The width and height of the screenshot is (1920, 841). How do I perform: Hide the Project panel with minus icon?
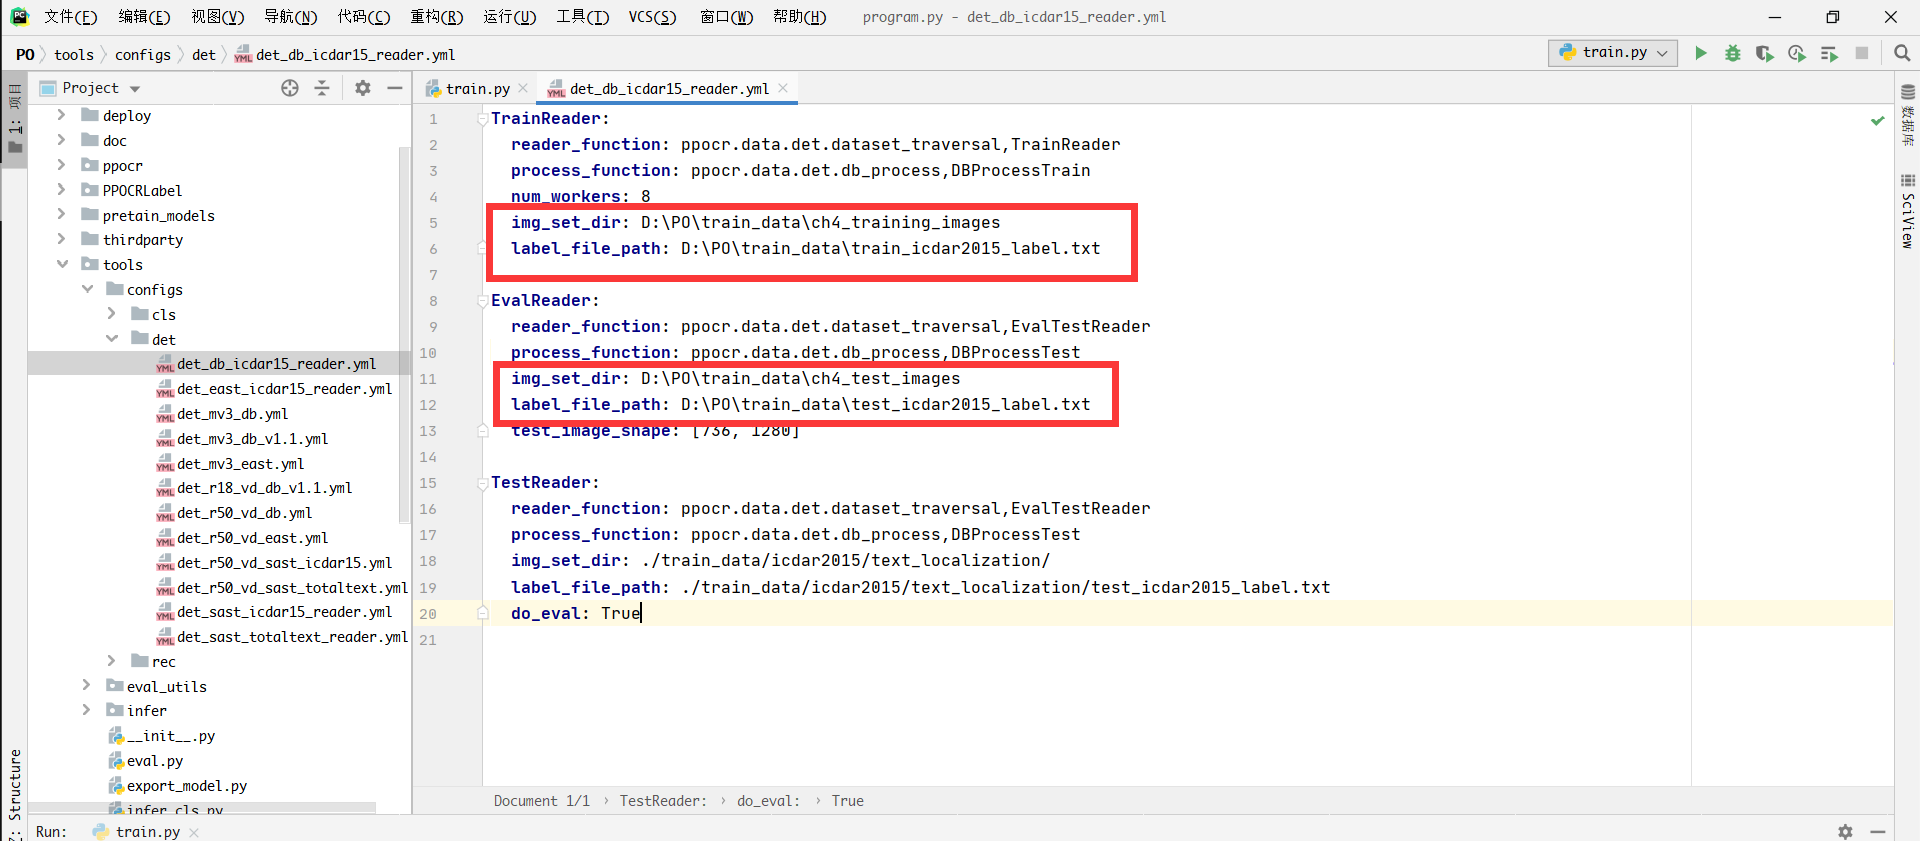395,88
